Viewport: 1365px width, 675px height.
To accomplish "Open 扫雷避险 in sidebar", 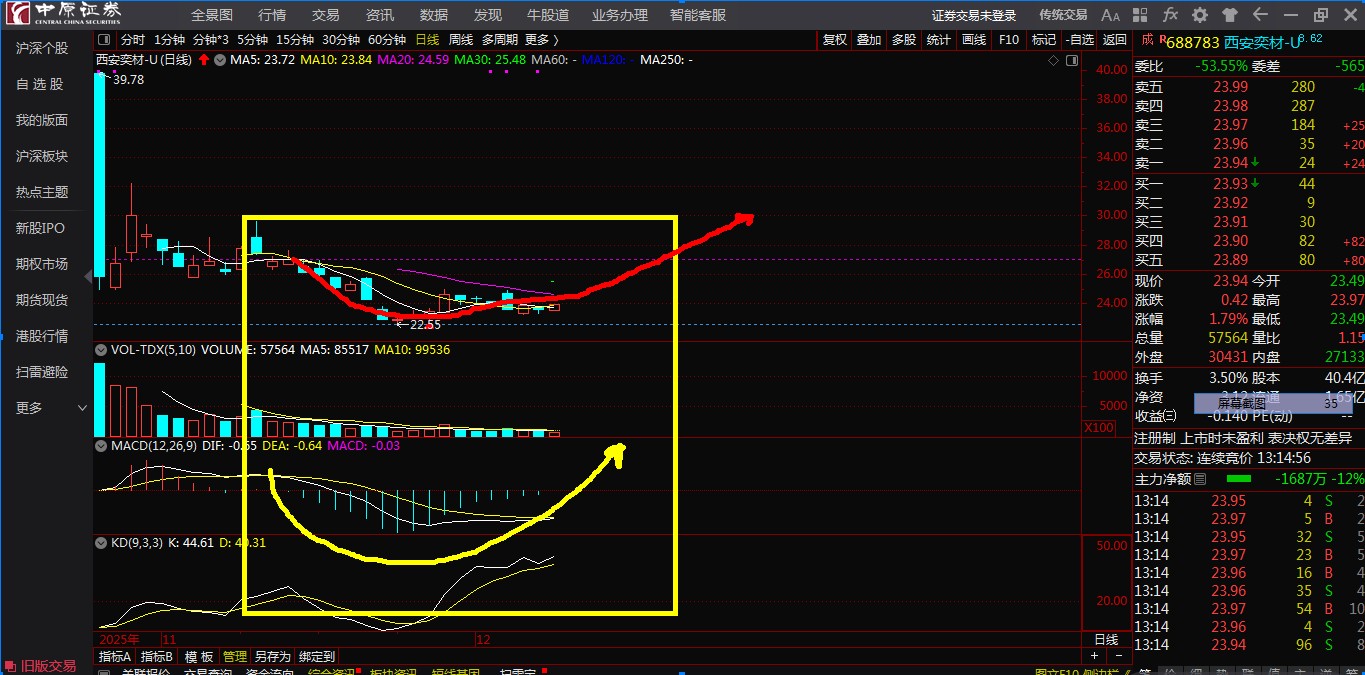I will 42,372.
